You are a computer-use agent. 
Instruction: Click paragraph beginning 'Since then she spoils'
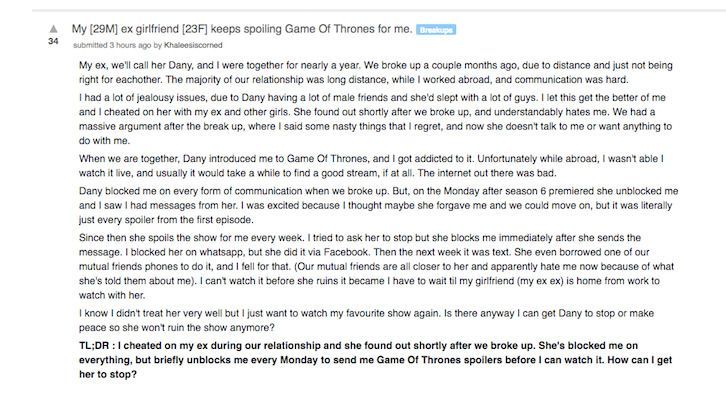pos(376,266)
